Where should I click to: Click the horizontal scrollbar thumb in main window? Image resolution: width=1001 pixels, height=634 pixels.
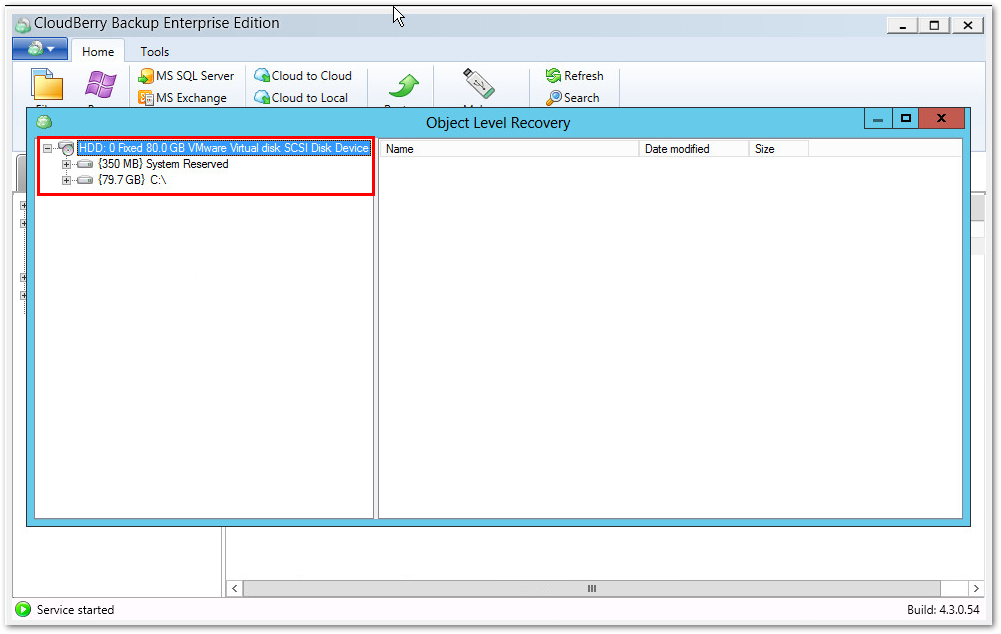click(x=591, y=588)
